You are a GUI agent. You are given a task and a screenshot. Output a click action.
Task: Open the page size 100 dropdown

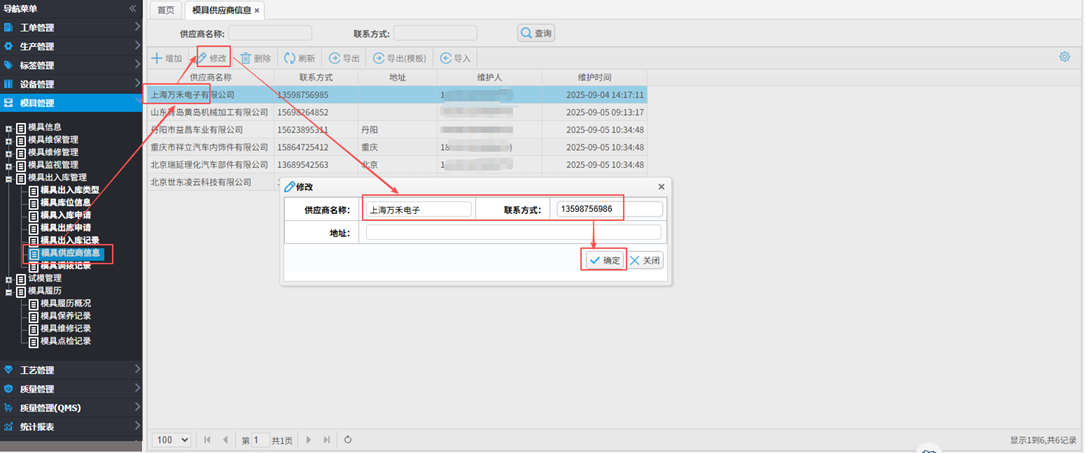coord(173,439)
